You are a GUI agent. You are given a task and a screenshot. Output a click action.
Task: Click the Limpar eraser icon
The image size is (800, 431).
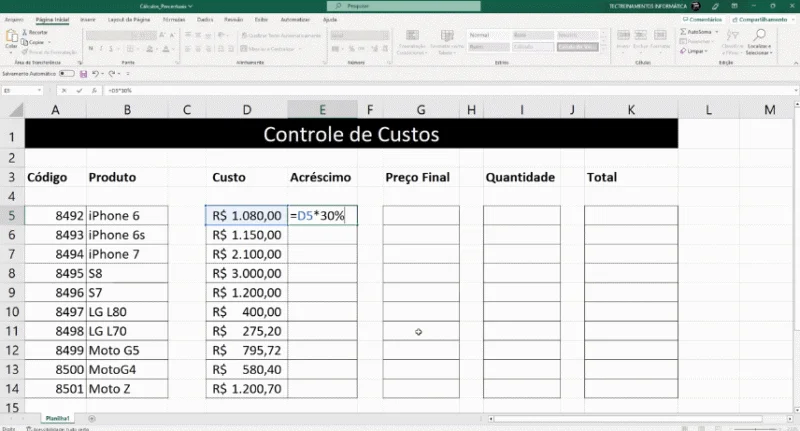click(x=683, y=51)
